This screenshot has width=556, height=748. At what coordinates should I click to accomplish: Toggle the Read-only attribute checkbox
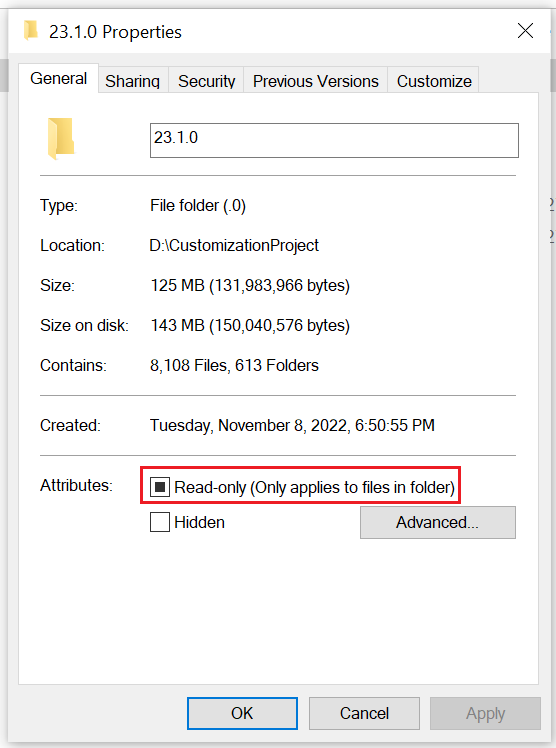tap(160, 487)
